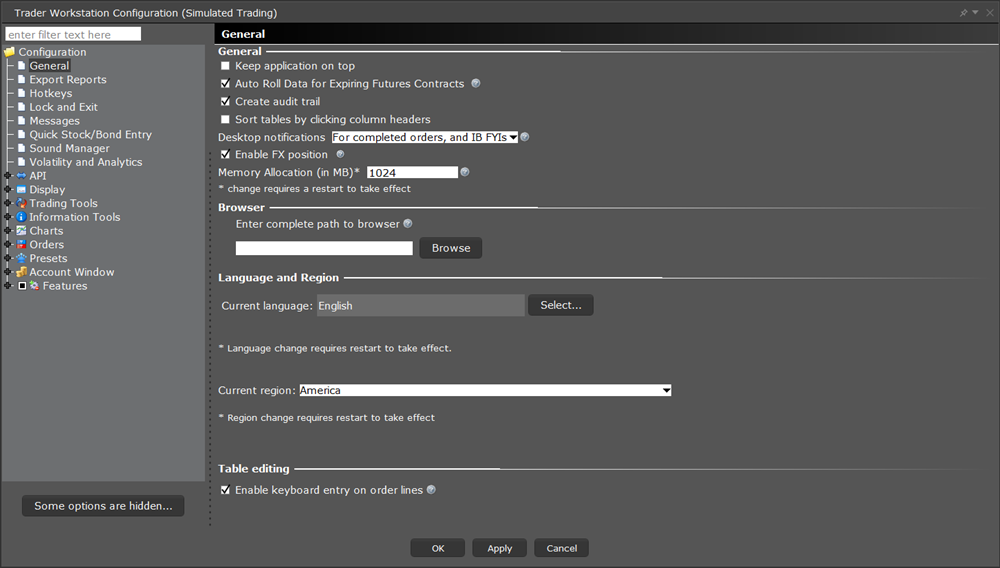Focus the filter text search field
Screen dimensions: 1000x568
[73, 34]
